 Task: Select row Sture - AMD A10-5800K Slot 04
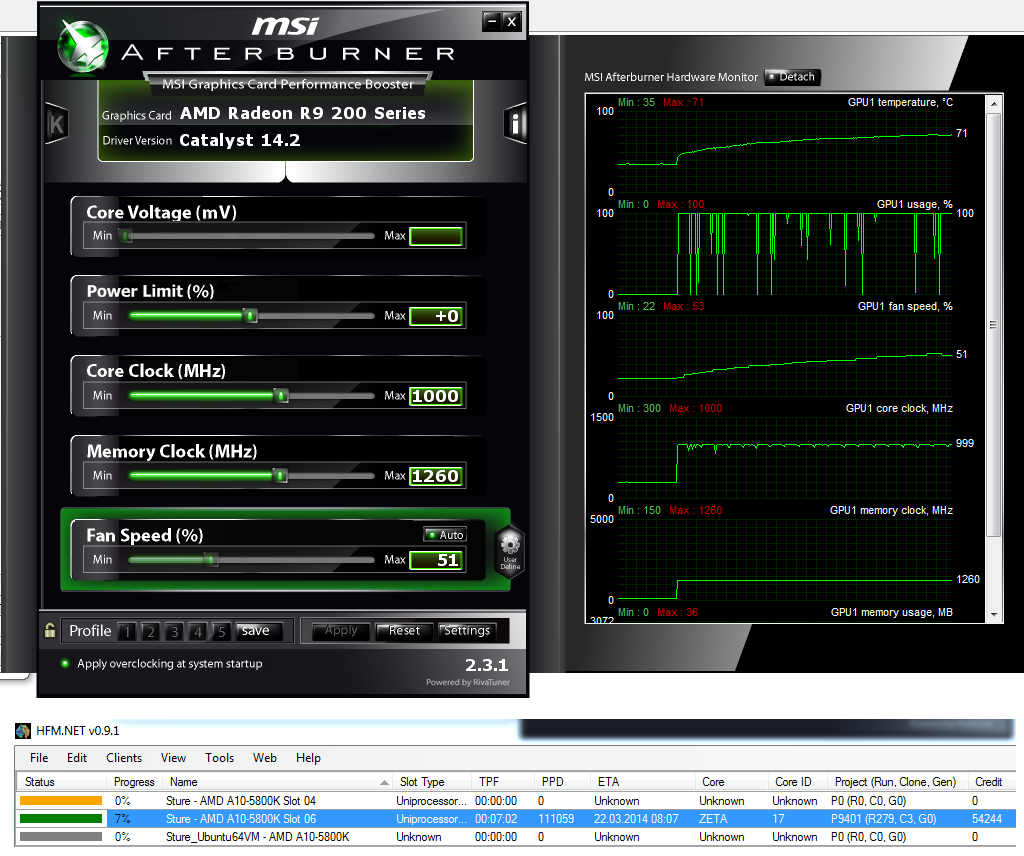pos(516,801)
